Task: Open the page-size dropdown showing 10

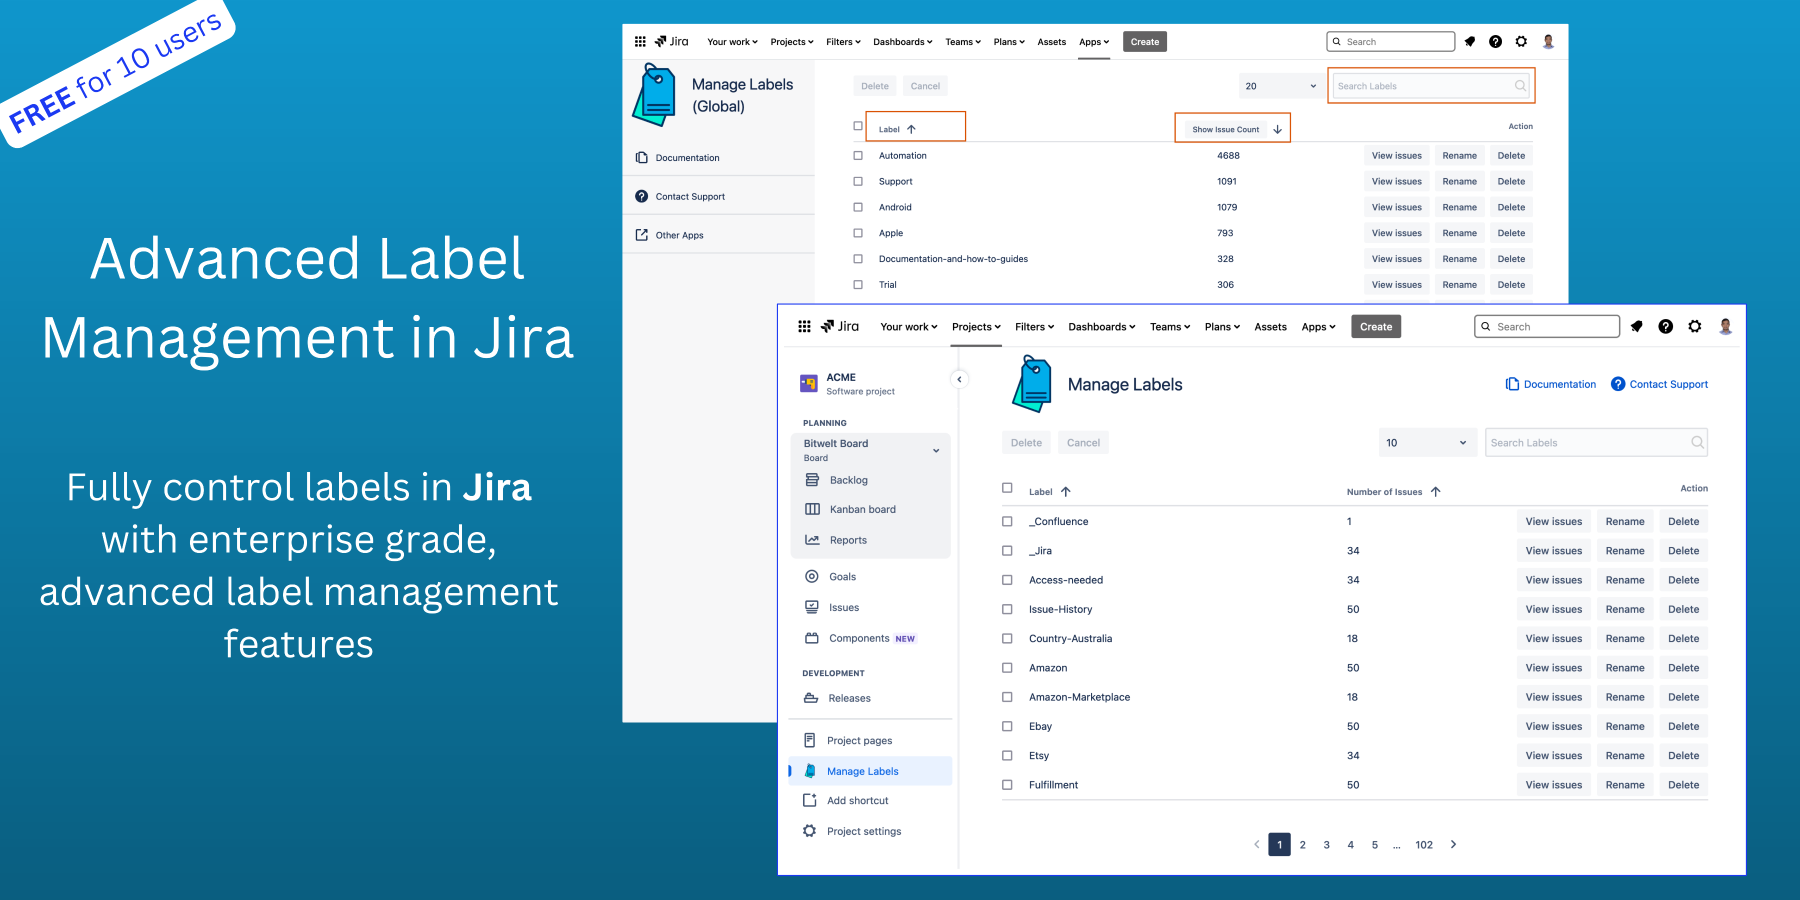Action: coord(1427,442)
